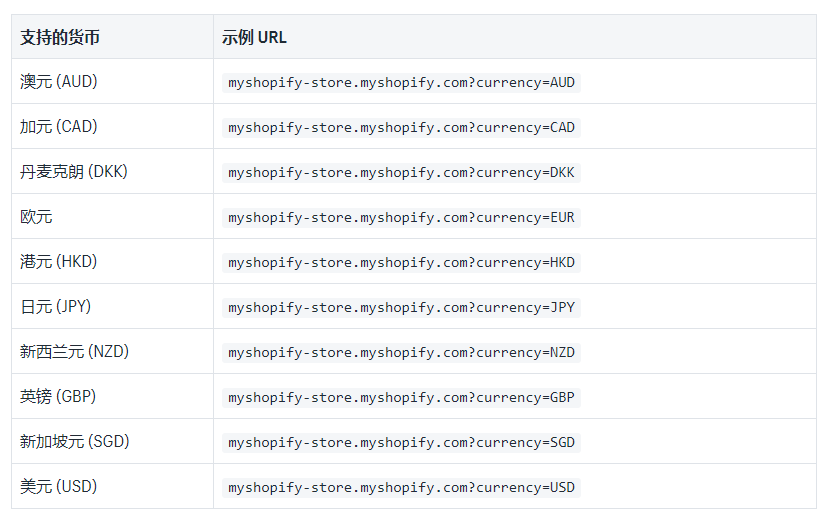Click the 美元 (USD) cell
This screenshot has height=522, width=838.
point(112,486)
